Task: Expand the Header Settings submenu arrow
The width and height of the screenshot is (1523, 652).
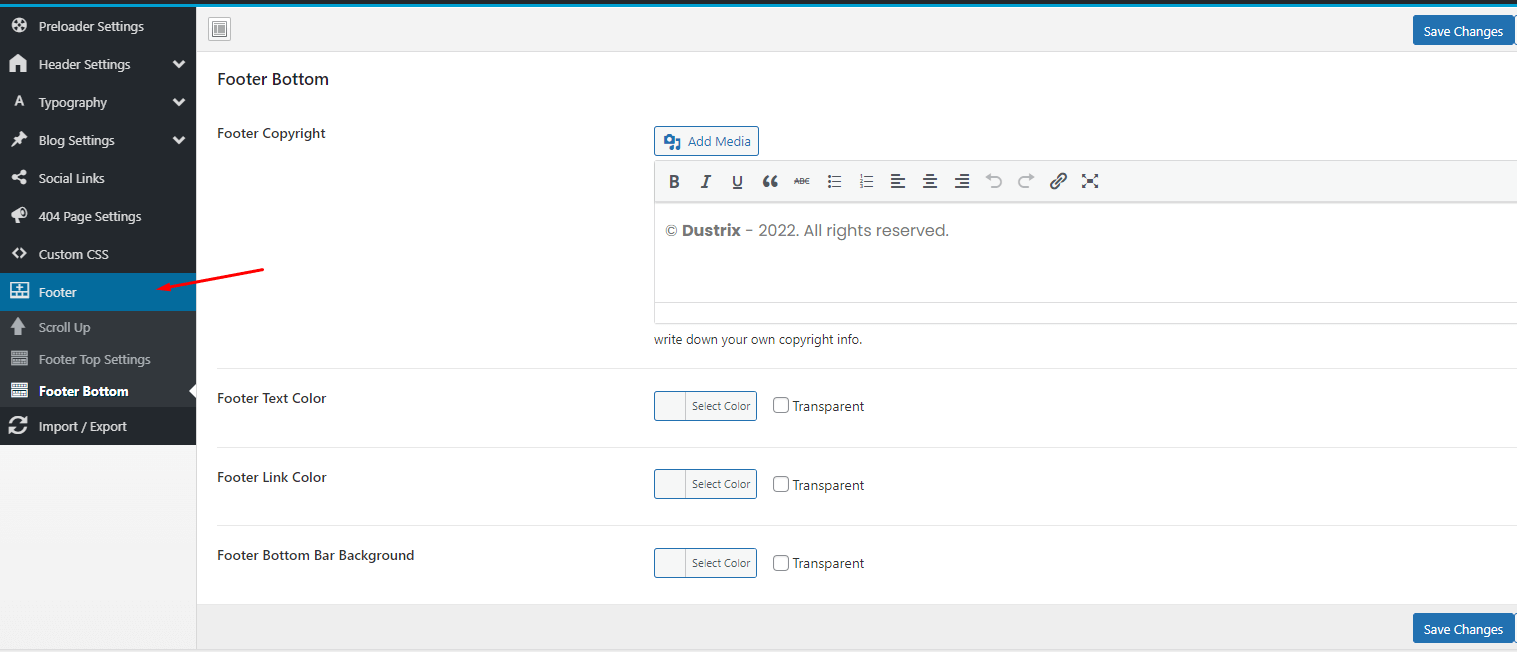Action: point(179,64)
